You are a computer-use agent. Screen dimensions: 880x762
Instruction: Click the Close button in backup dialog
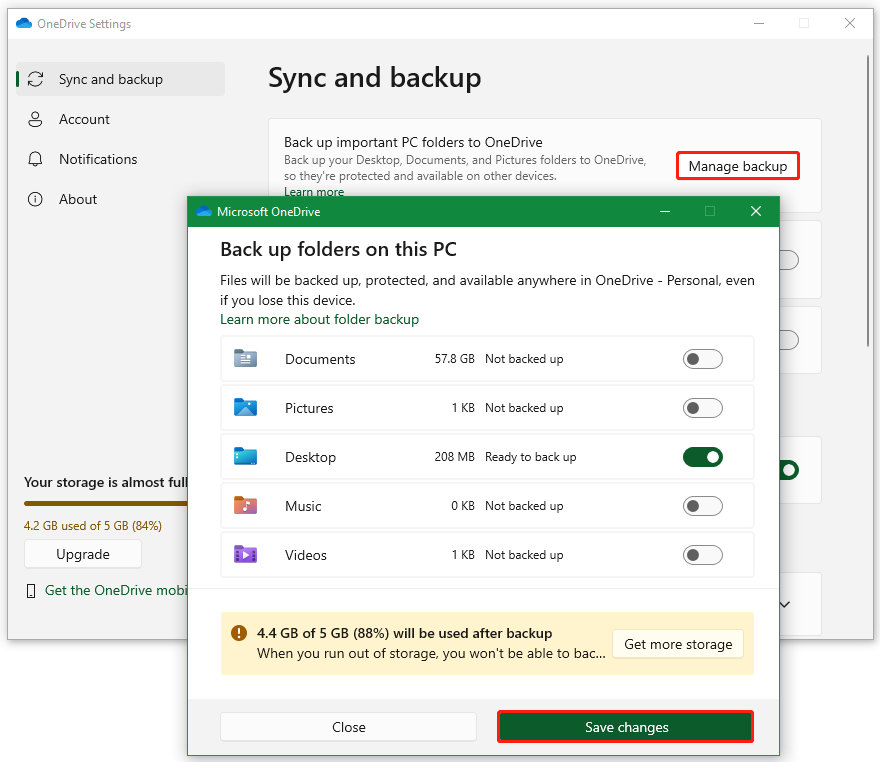pos(349,727)
